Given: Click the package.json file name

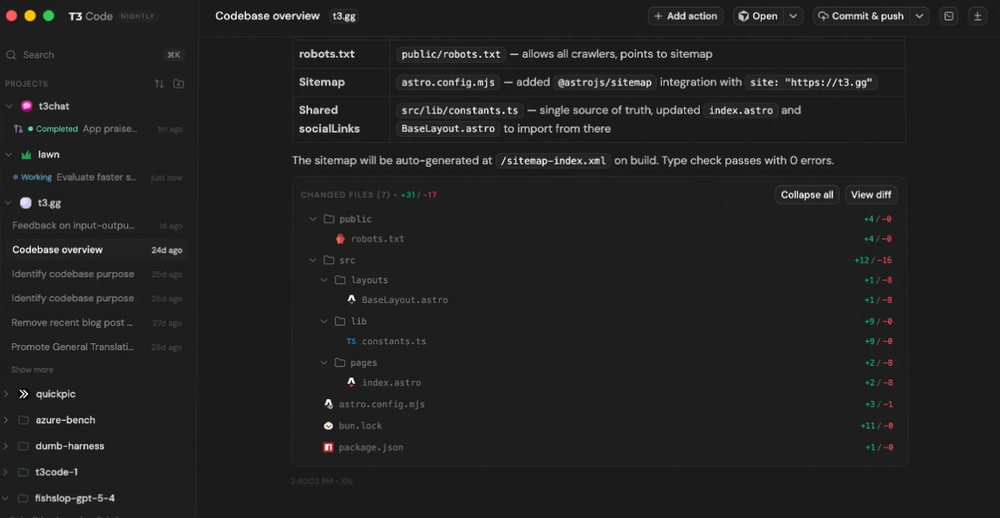Looking at the screenshot, I should coord(371,447).
